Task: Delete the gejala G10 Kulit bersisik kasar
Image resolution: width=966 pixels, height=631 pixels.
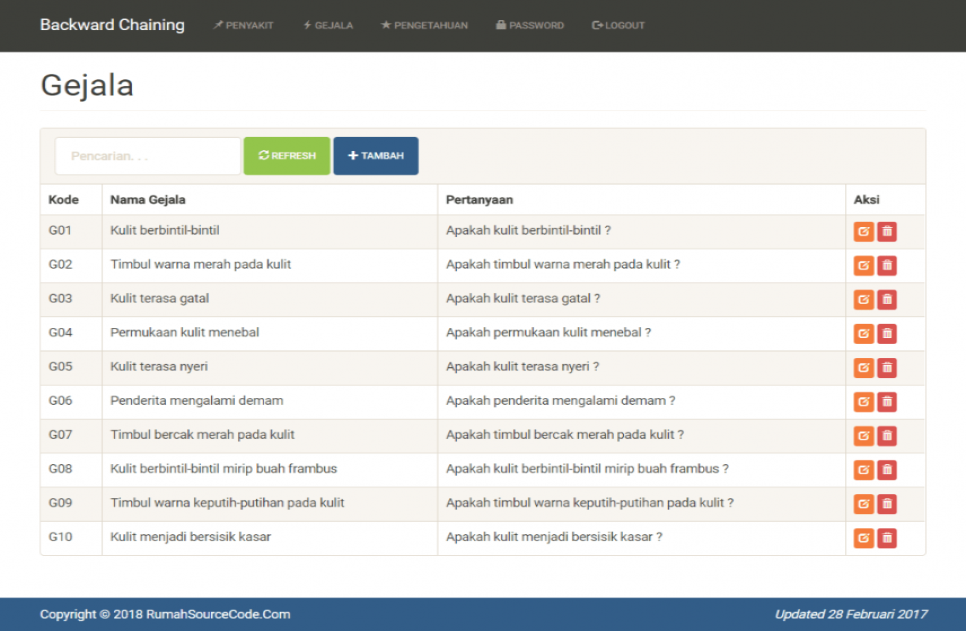Action: point(887,537)
